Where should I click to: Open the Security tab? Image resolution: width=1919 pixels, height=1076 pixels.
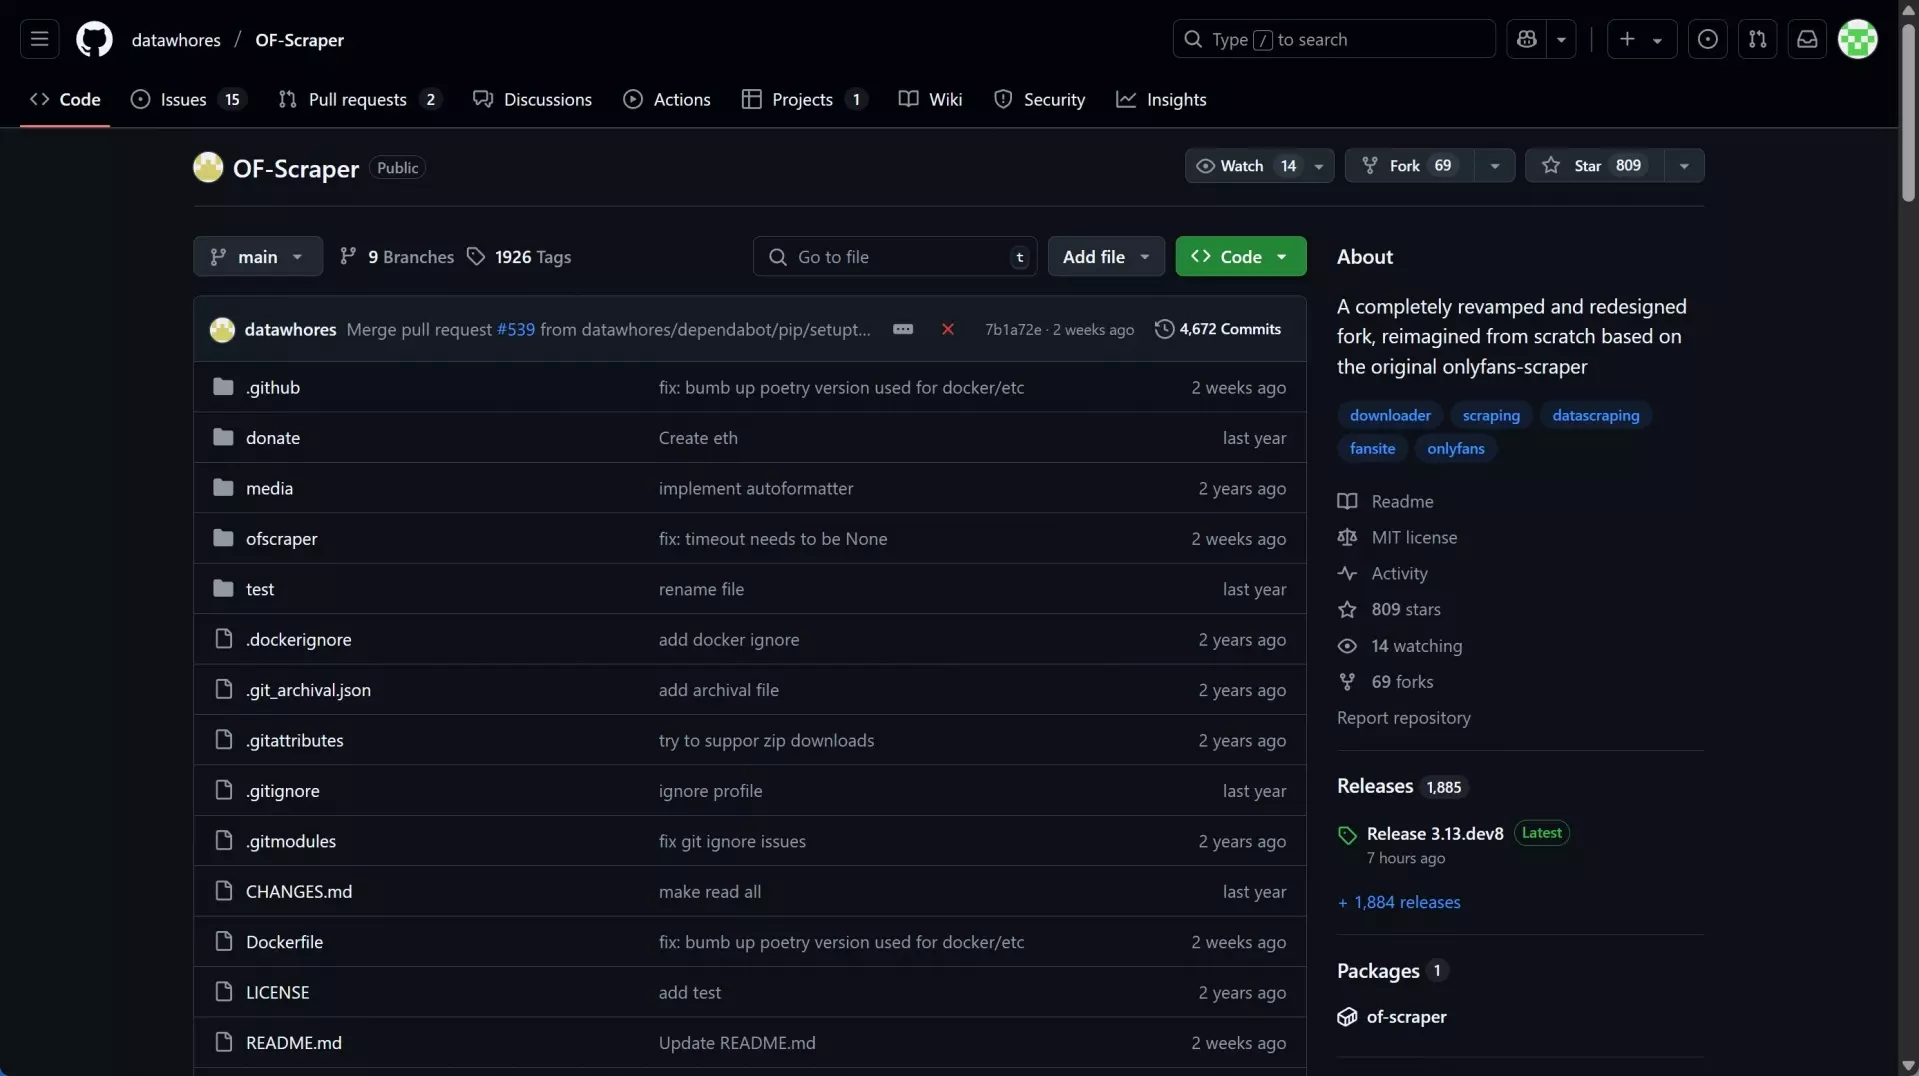click(x=1039, y=99)
